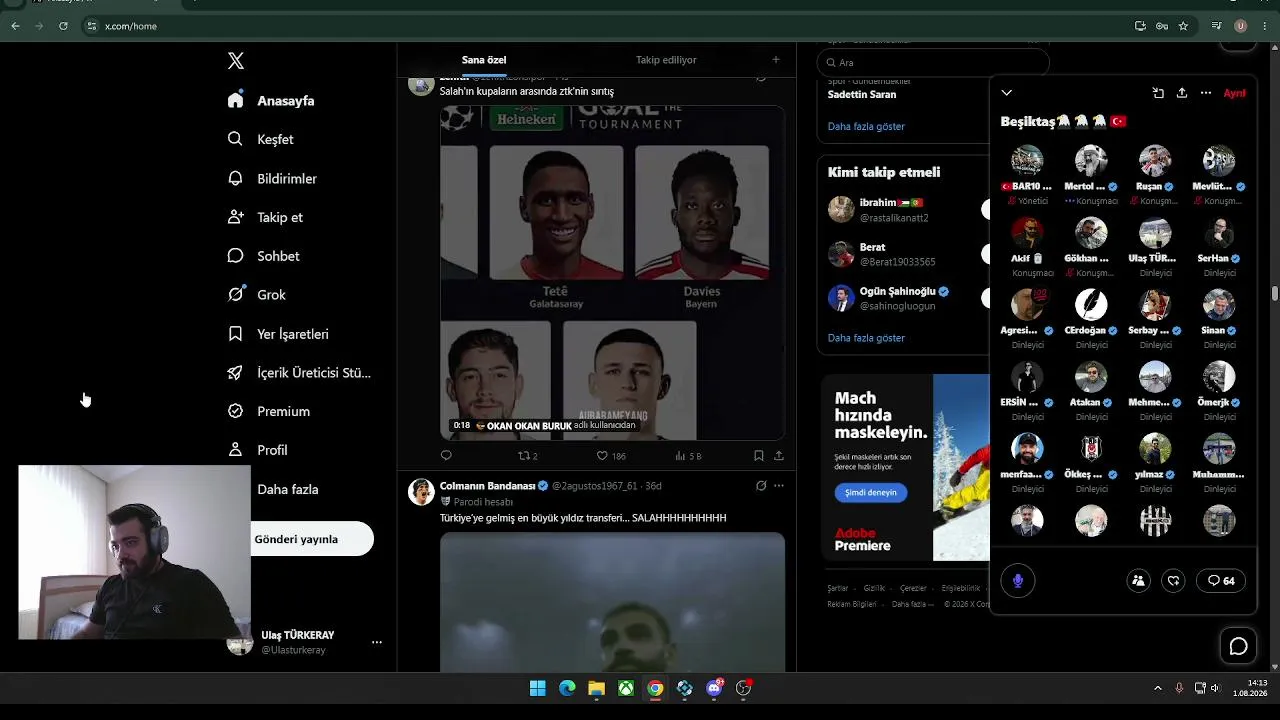The height and width of the screenshot is (720, 1280).
Task: Go to the Premium page
Action: coord(269,411)
